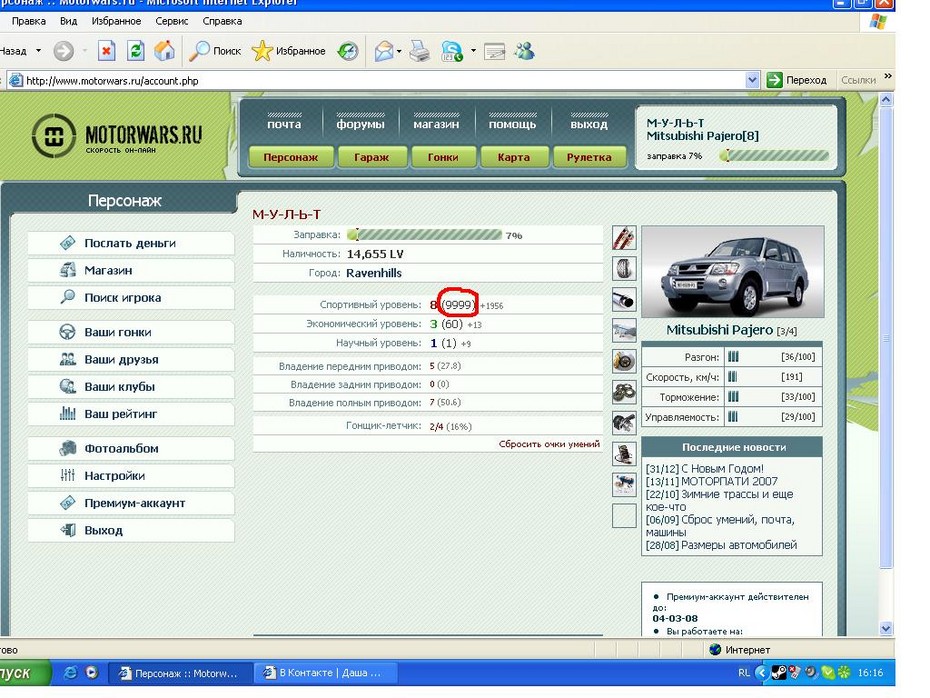Screen dimensions: 930x698
Task: Click Послать деньги sidebar item
Action: [x=130, y=243]
